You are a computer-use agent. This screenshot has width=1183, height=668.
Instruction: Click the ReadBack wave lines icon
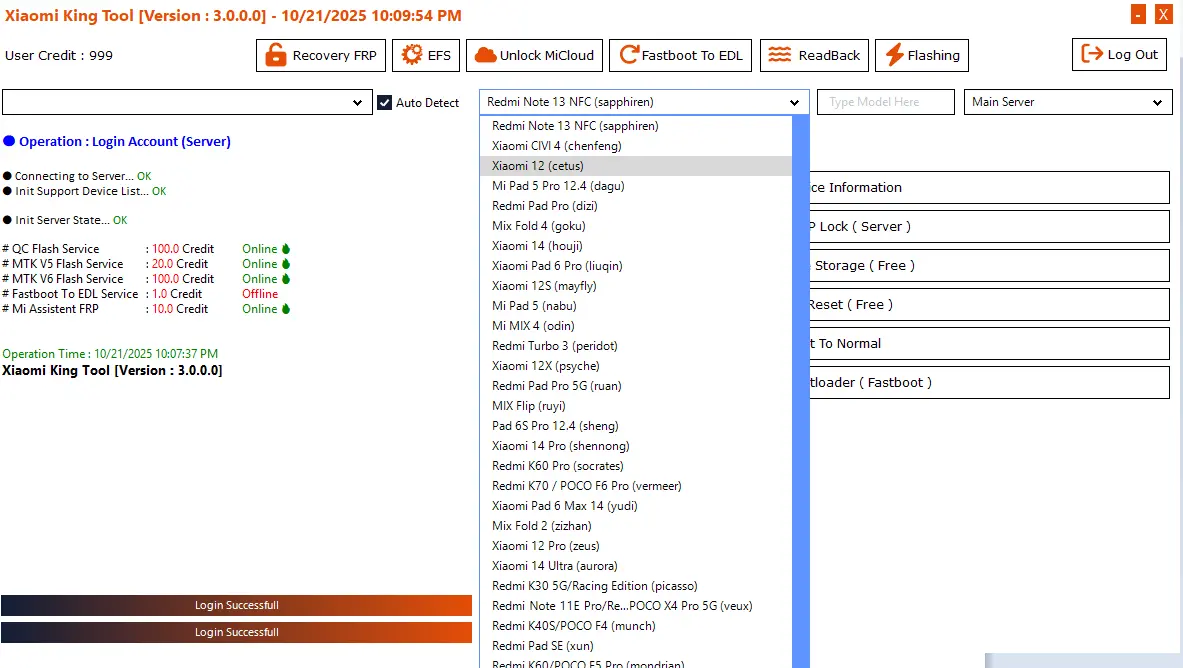(x=779, y=55)
